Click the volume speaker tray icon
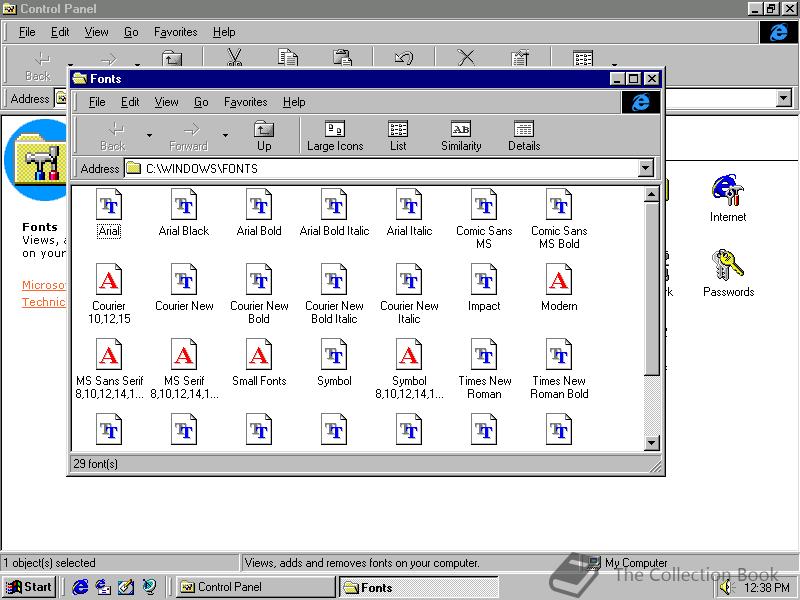Screen dimensions: 800x600 coord(724,588)
